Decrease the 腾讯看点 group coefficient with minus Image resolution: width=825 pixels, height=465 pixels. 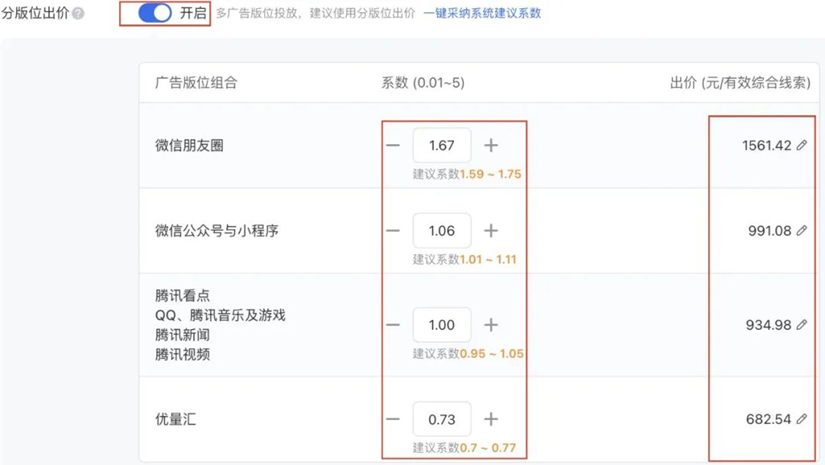pyautogui.click(x=393, y=325)
